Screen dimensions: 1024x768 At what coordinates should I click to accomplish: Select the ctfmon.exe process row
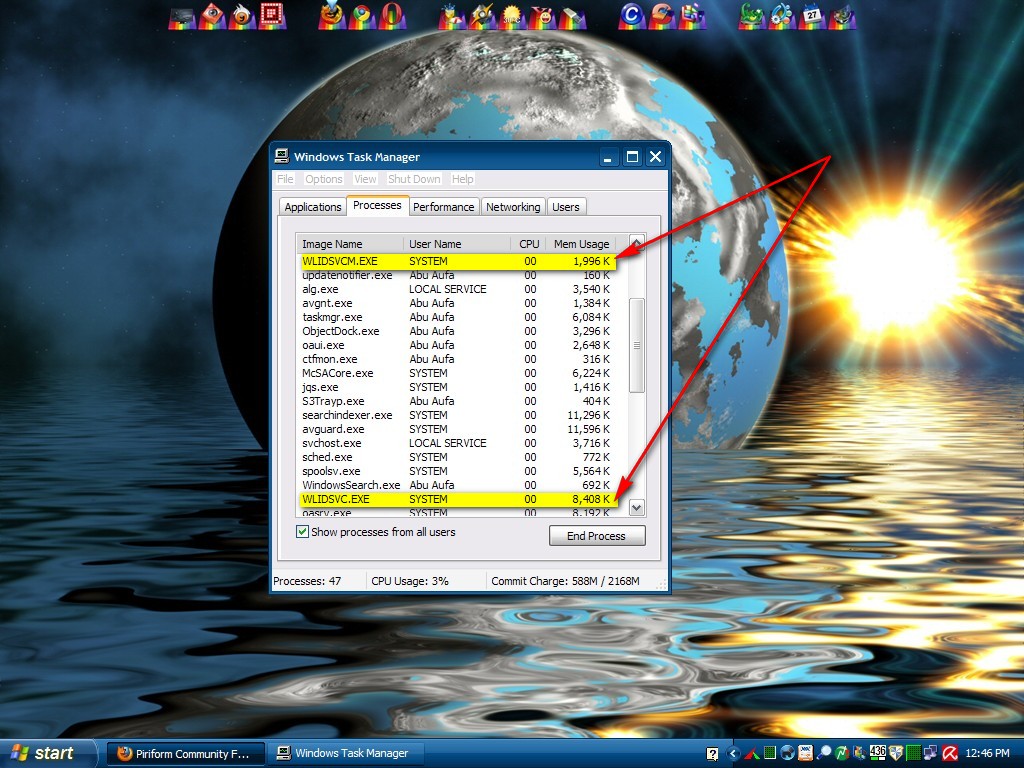(457, 359)
